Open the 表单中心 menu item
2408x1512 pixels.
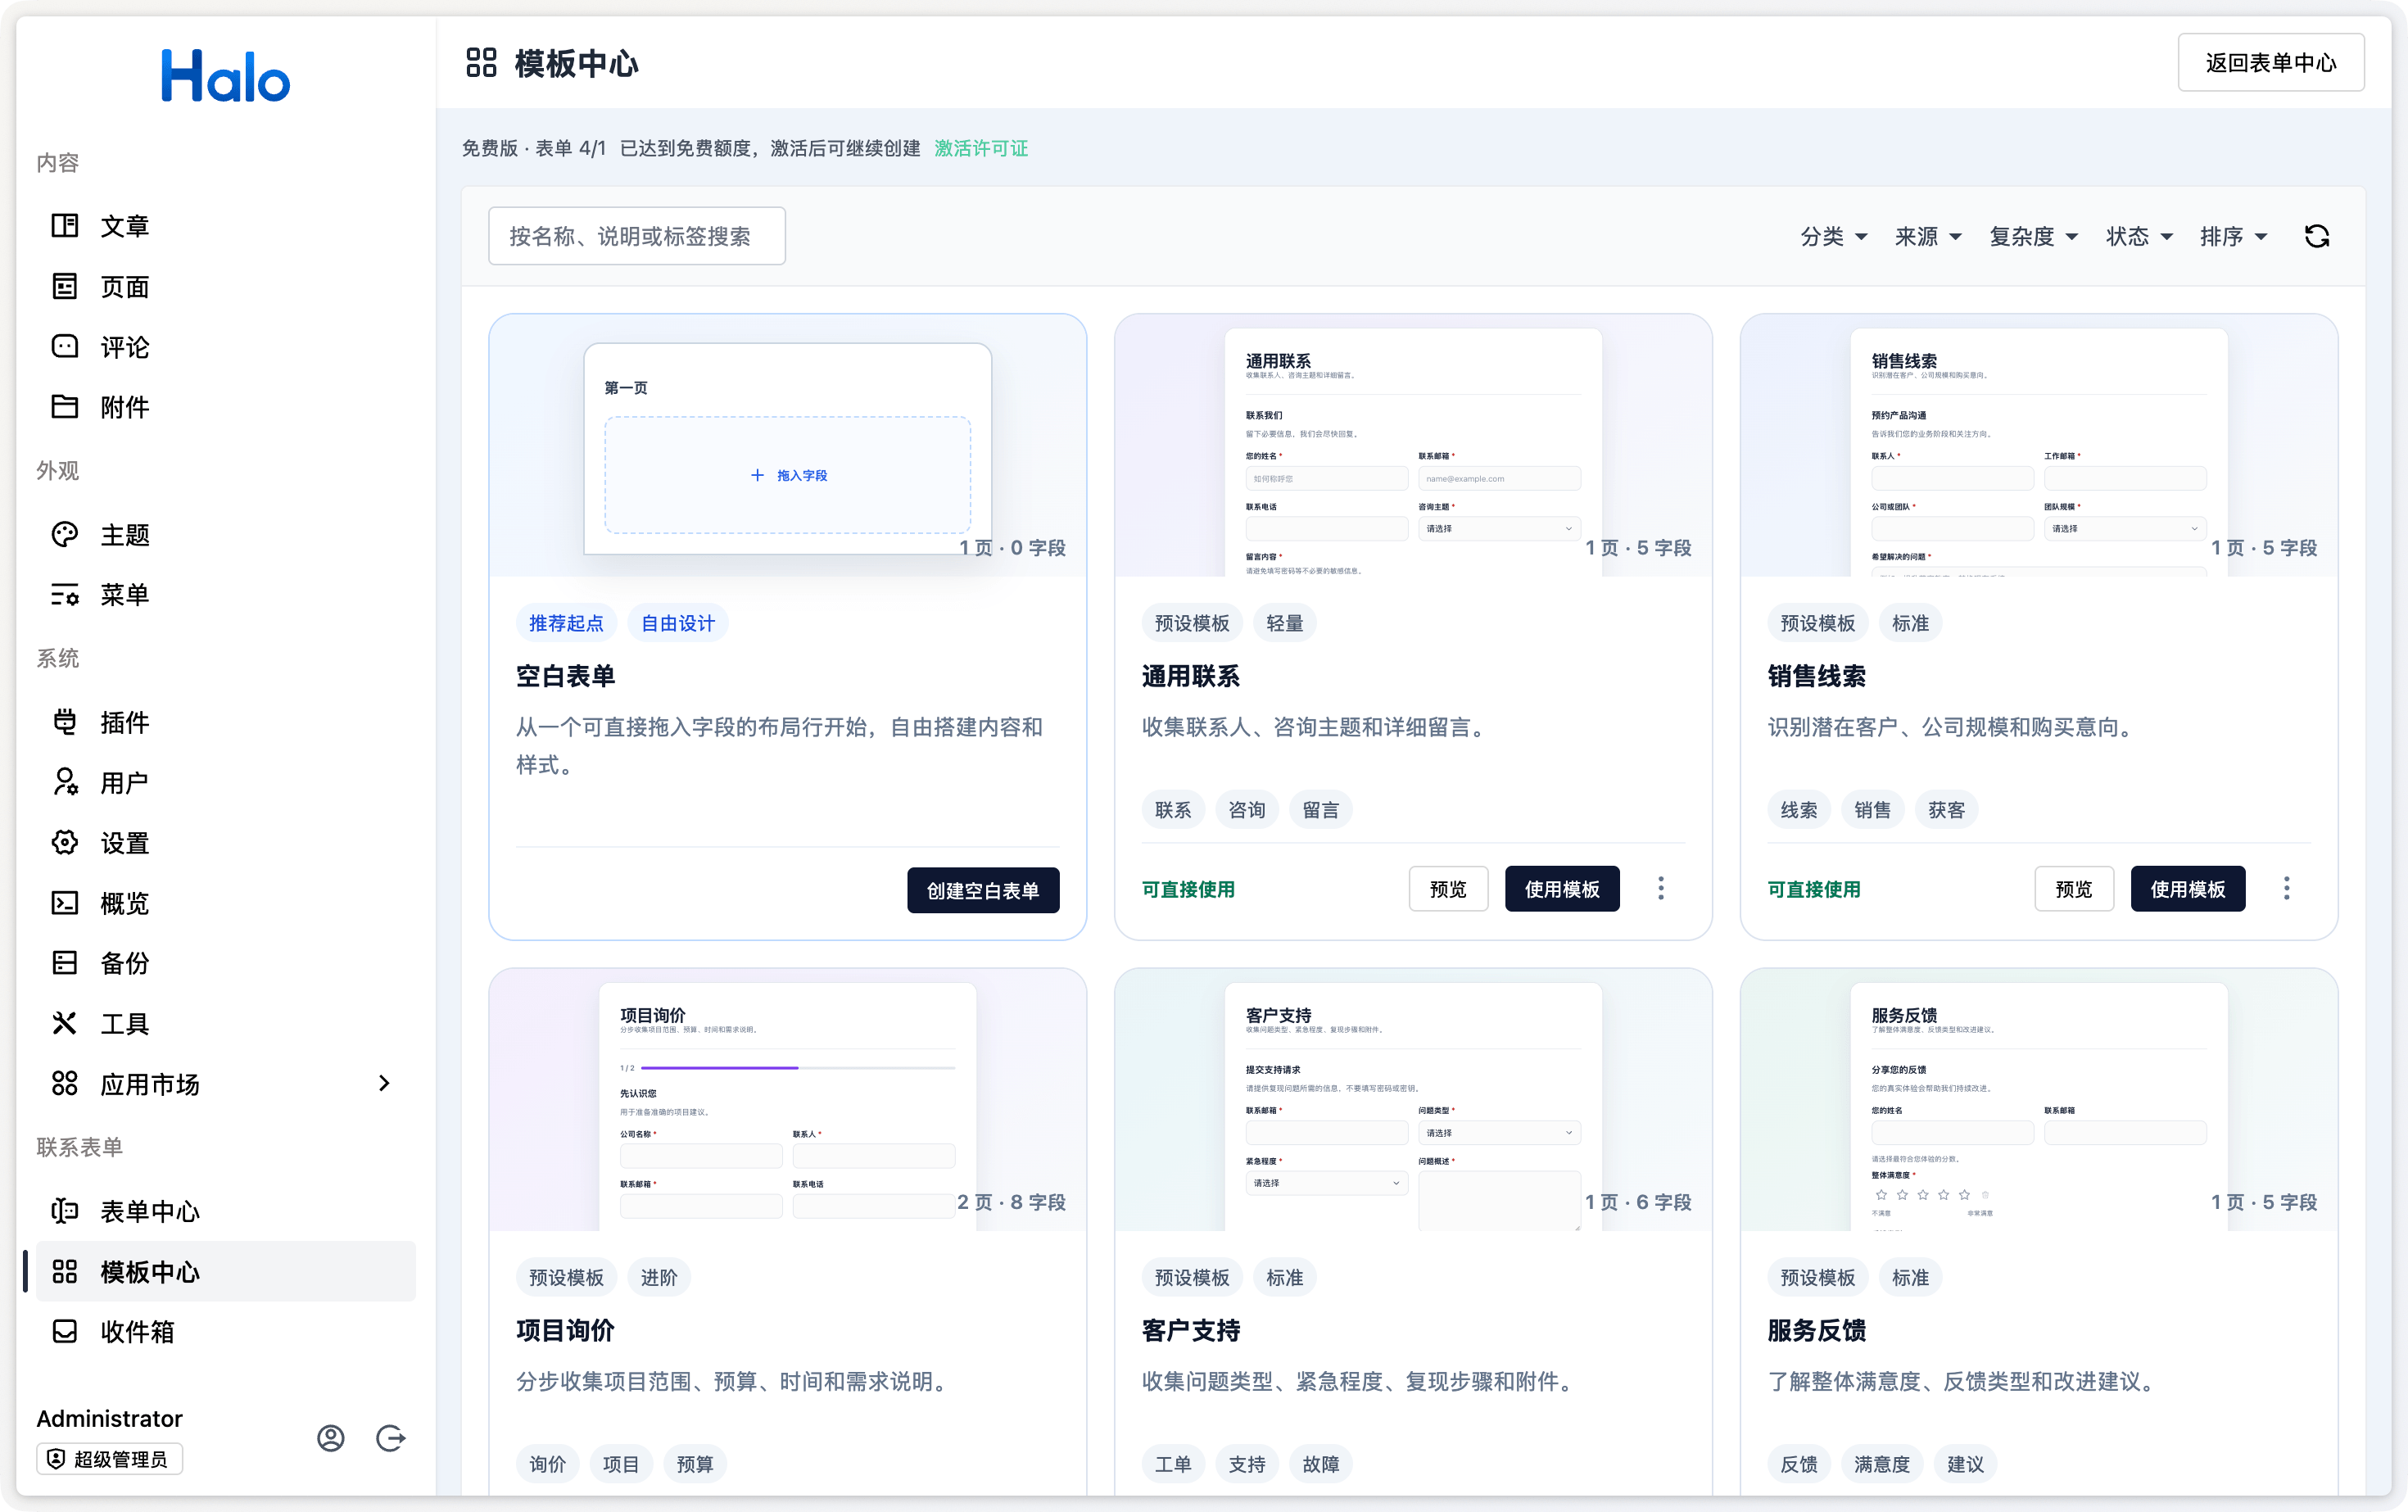point(226,1211)
